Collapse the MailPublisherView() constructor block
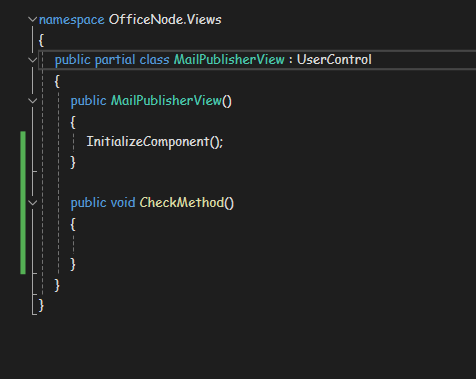 pyautogui.click(x=32, y=101)
